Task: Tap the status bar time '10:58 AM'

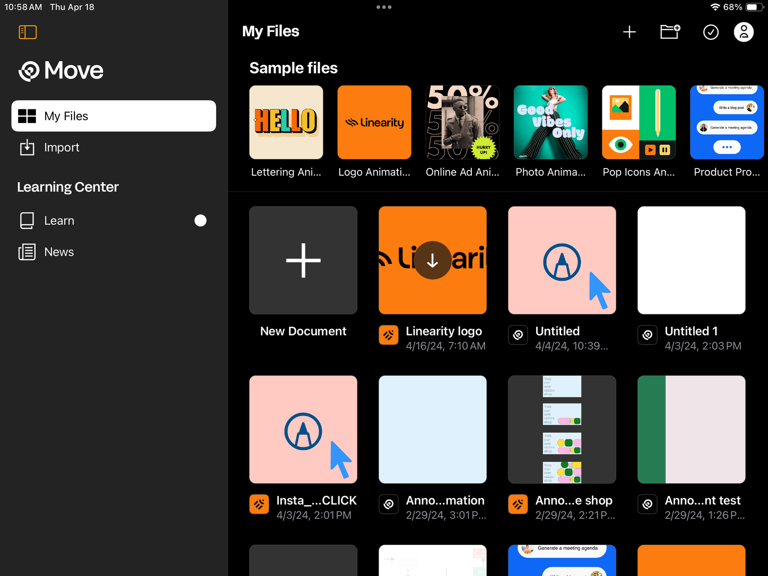Action: click(23, 7)
